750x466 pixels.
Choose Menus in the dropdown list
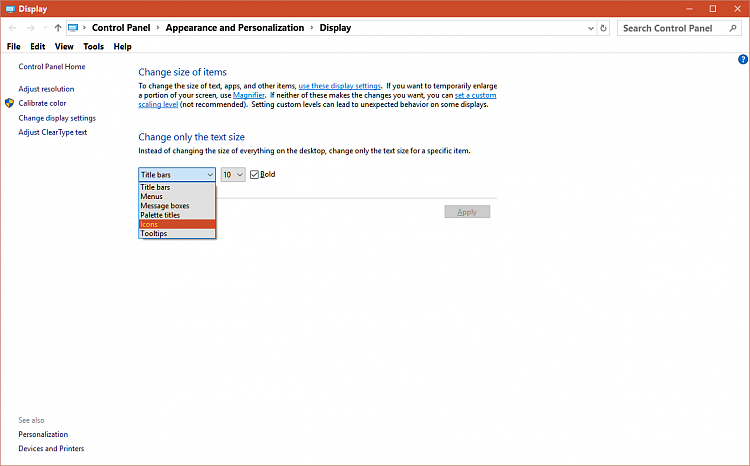(x=177, y=196)
